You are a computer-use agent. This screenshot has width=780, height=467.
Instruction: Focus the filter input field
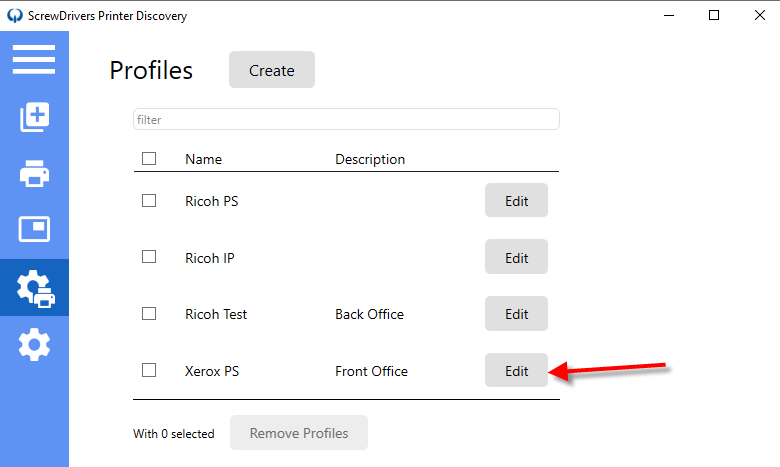tap(346, 119)
